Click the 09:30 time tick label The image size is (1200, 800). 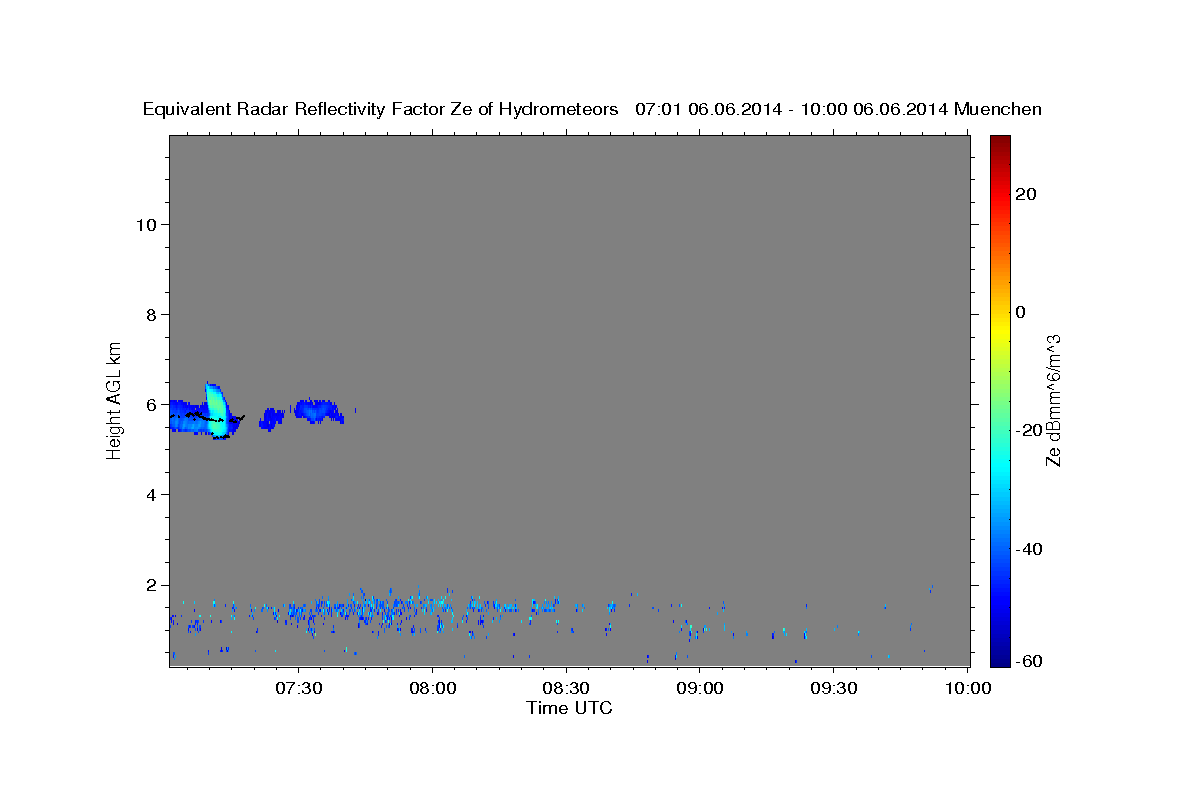tap(834, 688)
